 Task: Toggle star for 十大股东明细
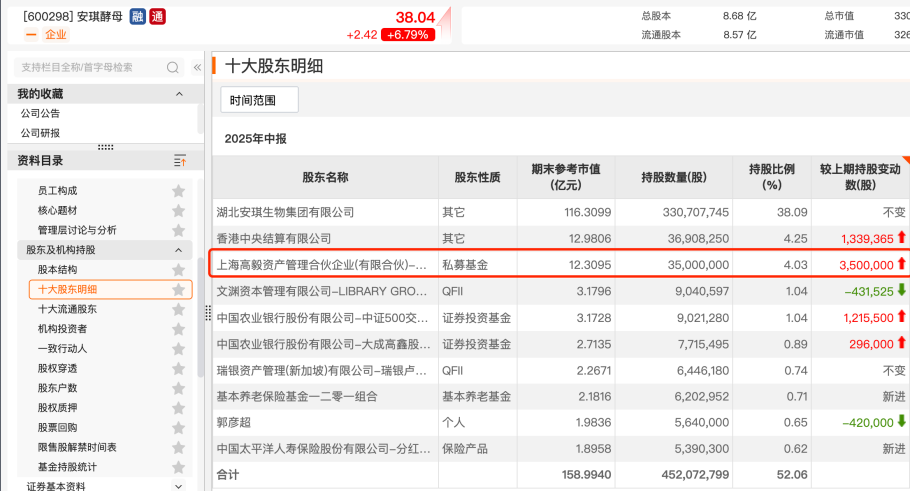(x=178, y=289)
